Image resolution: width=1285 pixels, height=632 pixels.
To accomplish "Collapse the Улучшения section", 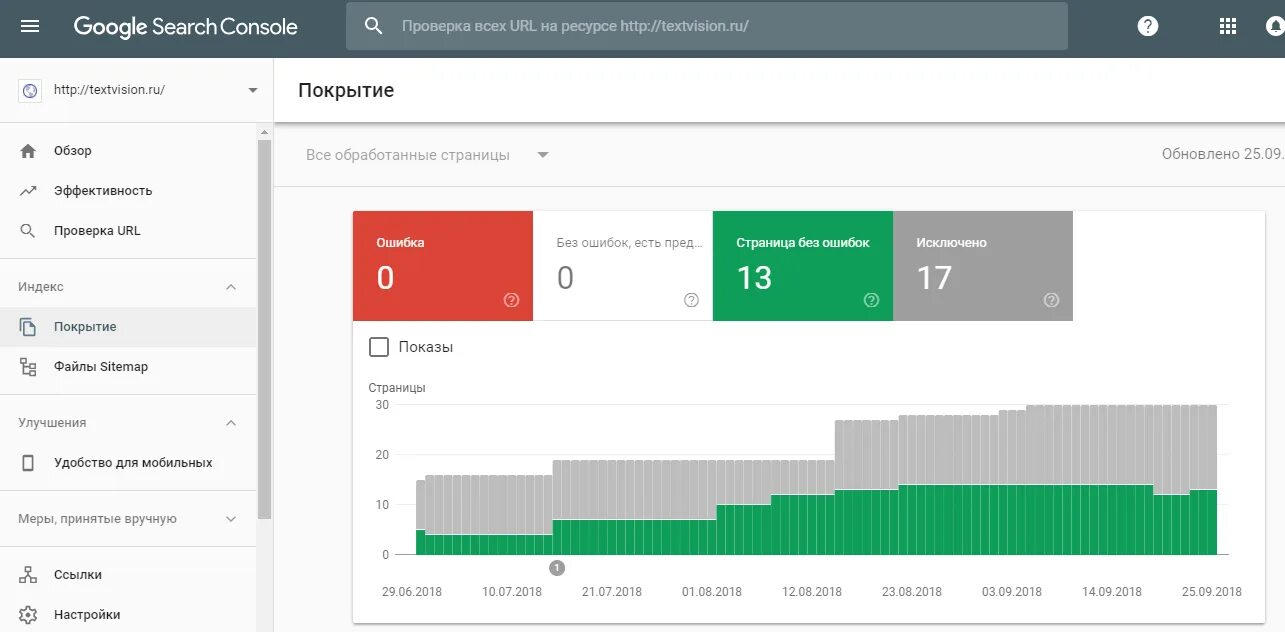I will point(231,423).
